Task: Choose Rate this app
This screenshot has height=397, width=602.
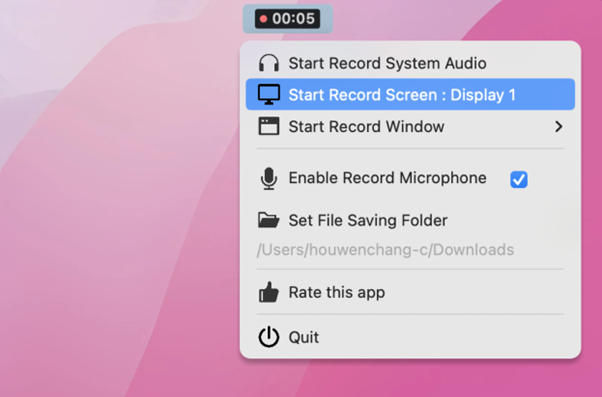Action: tap(410, 293)
